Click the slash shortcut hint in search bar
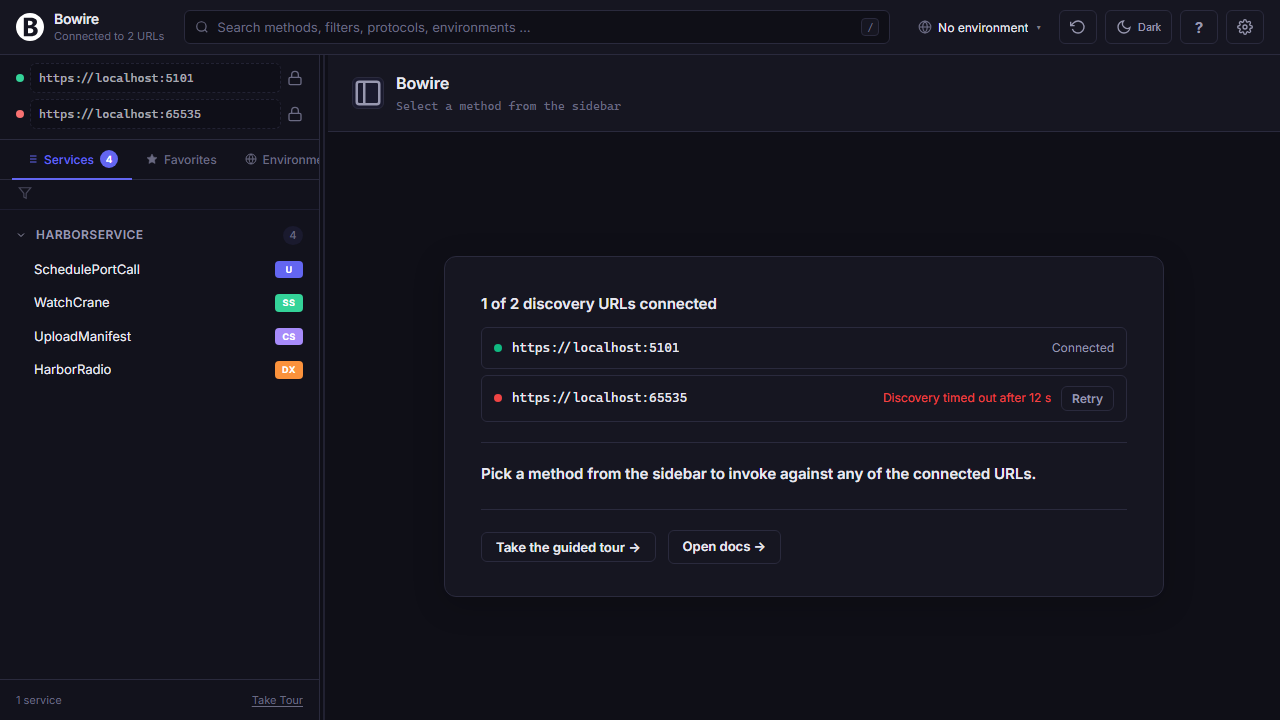 pyautogui.click(x=870, y=27)
